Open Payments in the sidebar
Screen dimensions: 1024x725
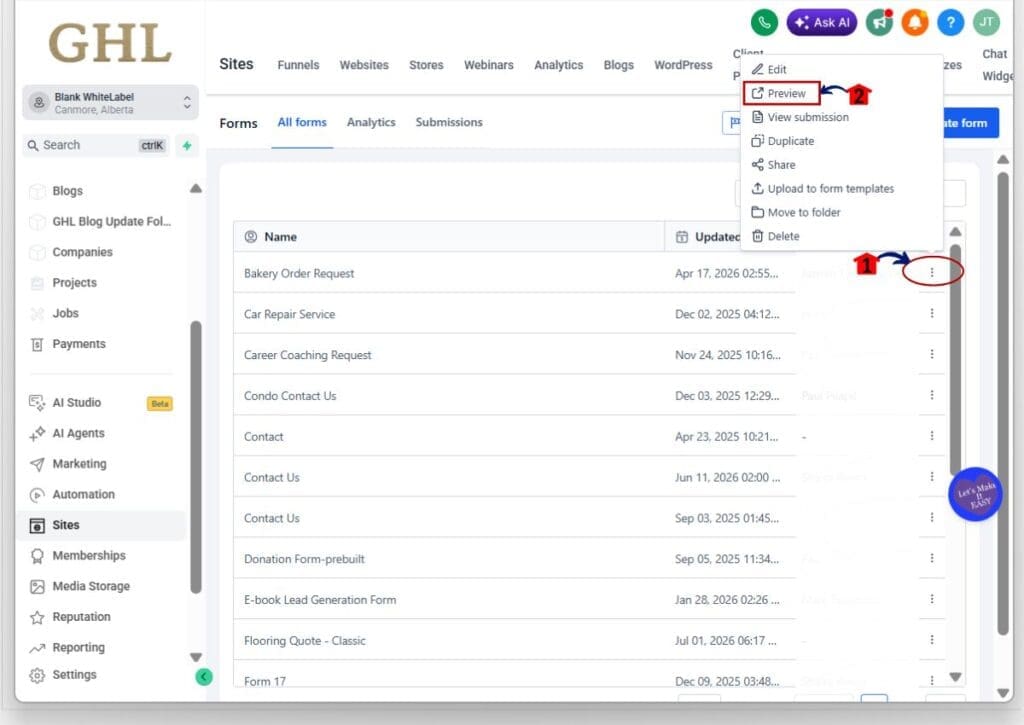[79, 344]
